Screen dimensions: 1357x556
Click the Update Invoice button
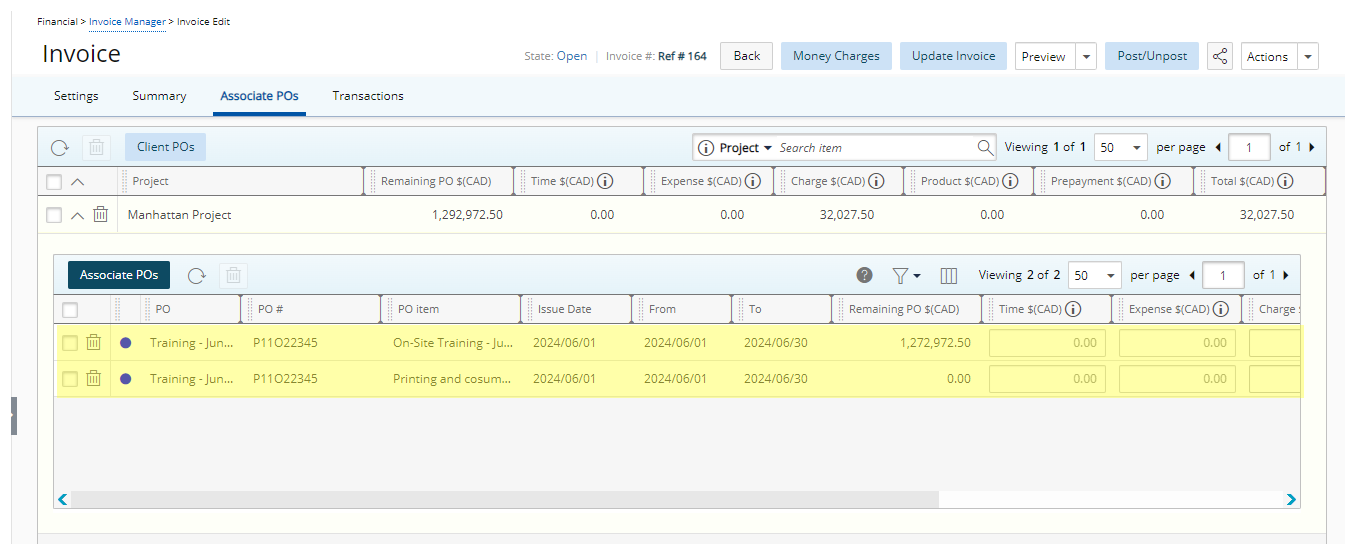(954, 56)
